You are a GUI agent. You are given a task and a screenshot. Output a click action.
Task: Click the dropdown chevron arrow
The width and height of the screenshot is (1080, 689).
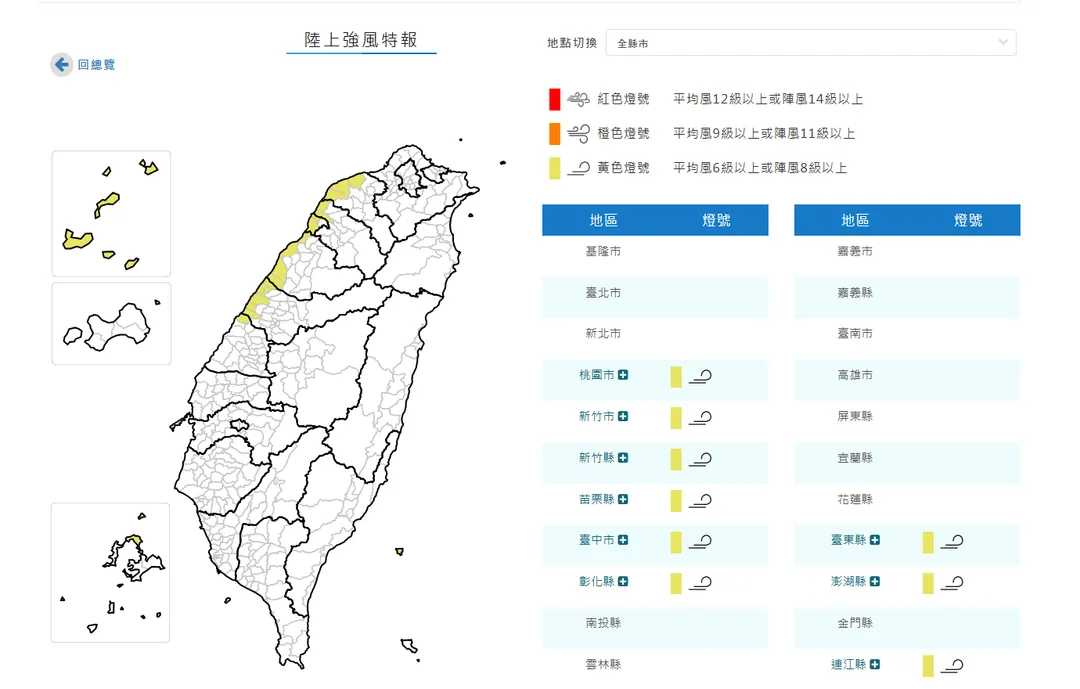[1003, 43]
